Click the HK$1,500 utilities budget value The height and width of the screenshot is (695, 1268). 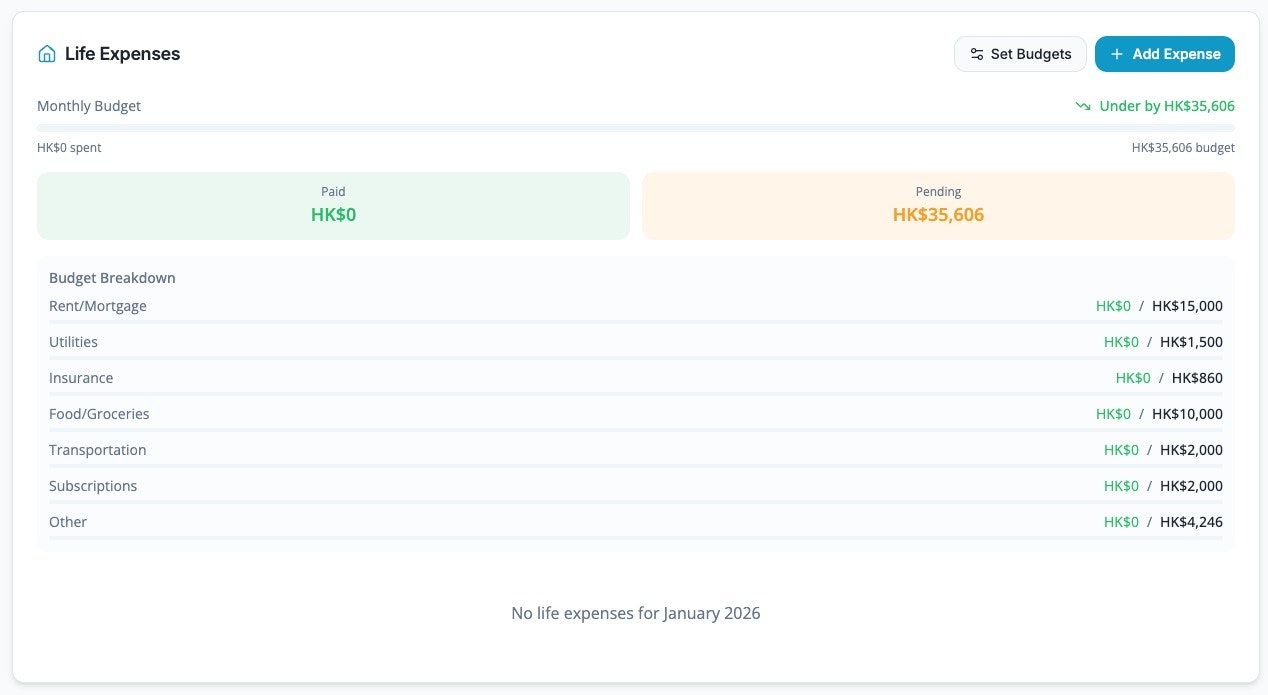click(1191, 342)
